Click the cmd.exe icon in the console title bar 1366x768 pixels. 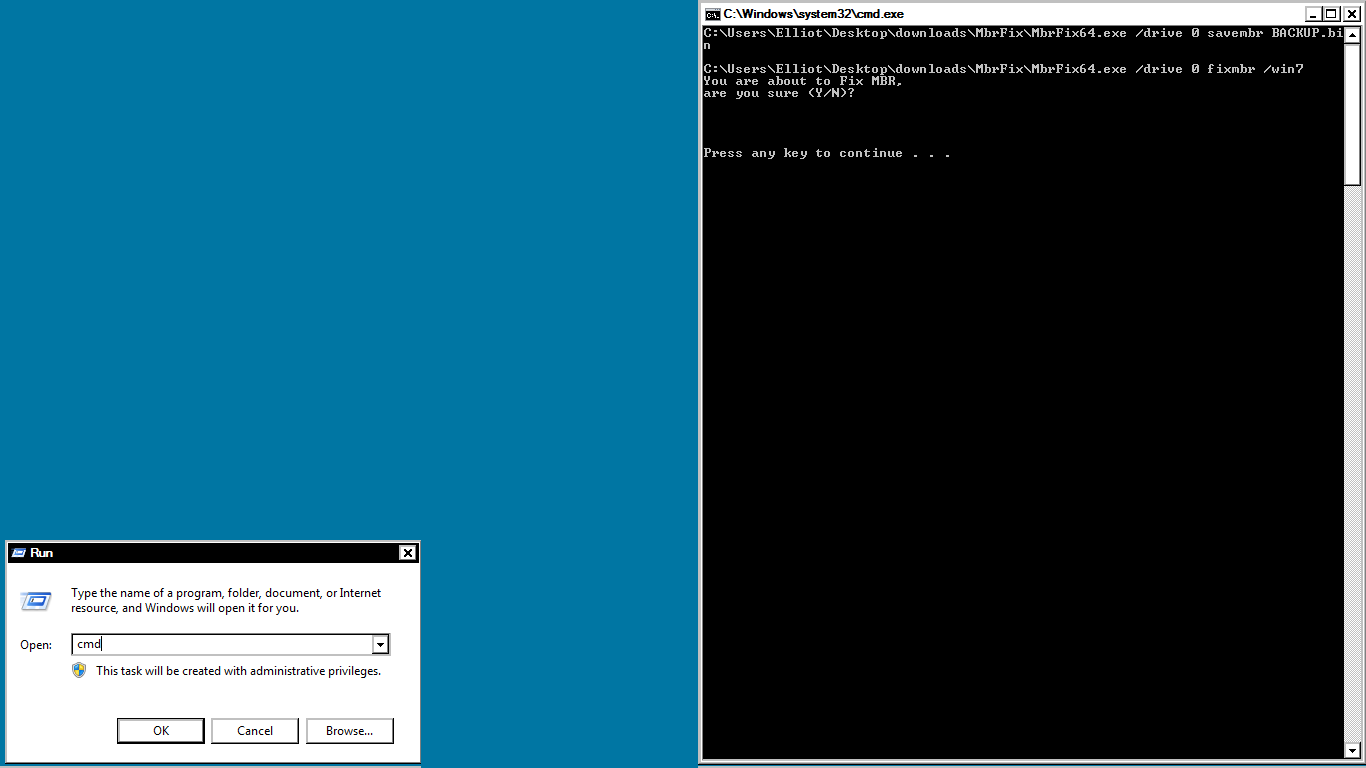(x=710, y=14)
